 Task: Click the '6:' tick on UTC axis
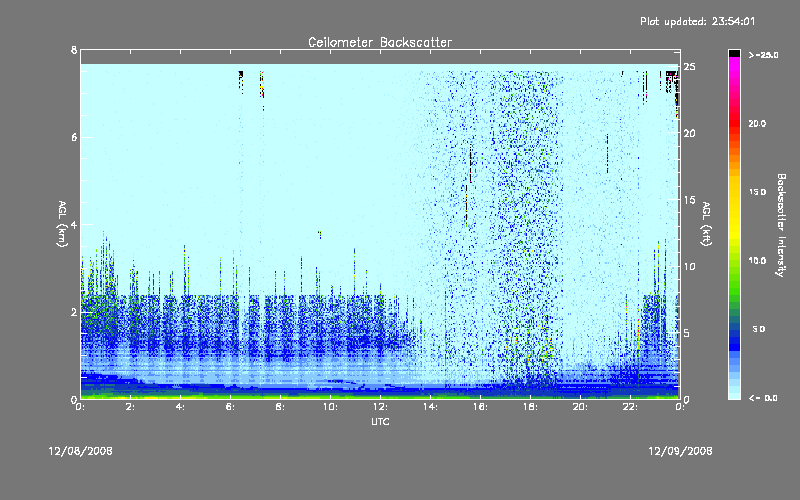click(x=231, y=407)
